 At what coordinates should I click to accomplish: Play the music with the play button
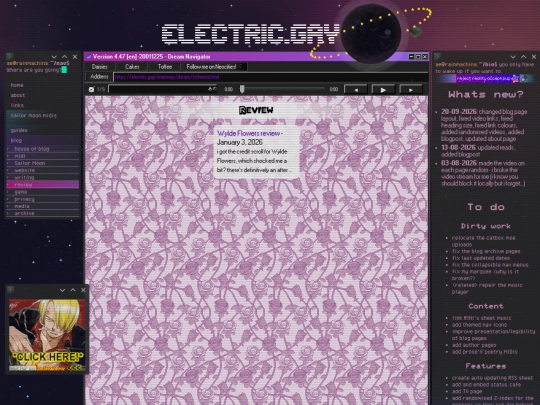pyautogui.click(x=383, y=90)
